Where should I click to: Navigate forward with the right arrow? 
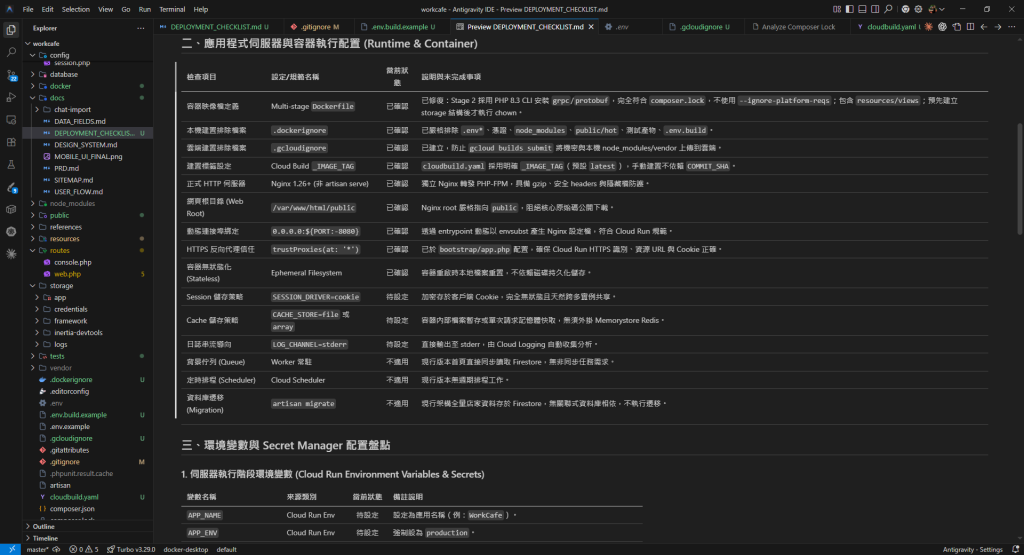(998, 27)
